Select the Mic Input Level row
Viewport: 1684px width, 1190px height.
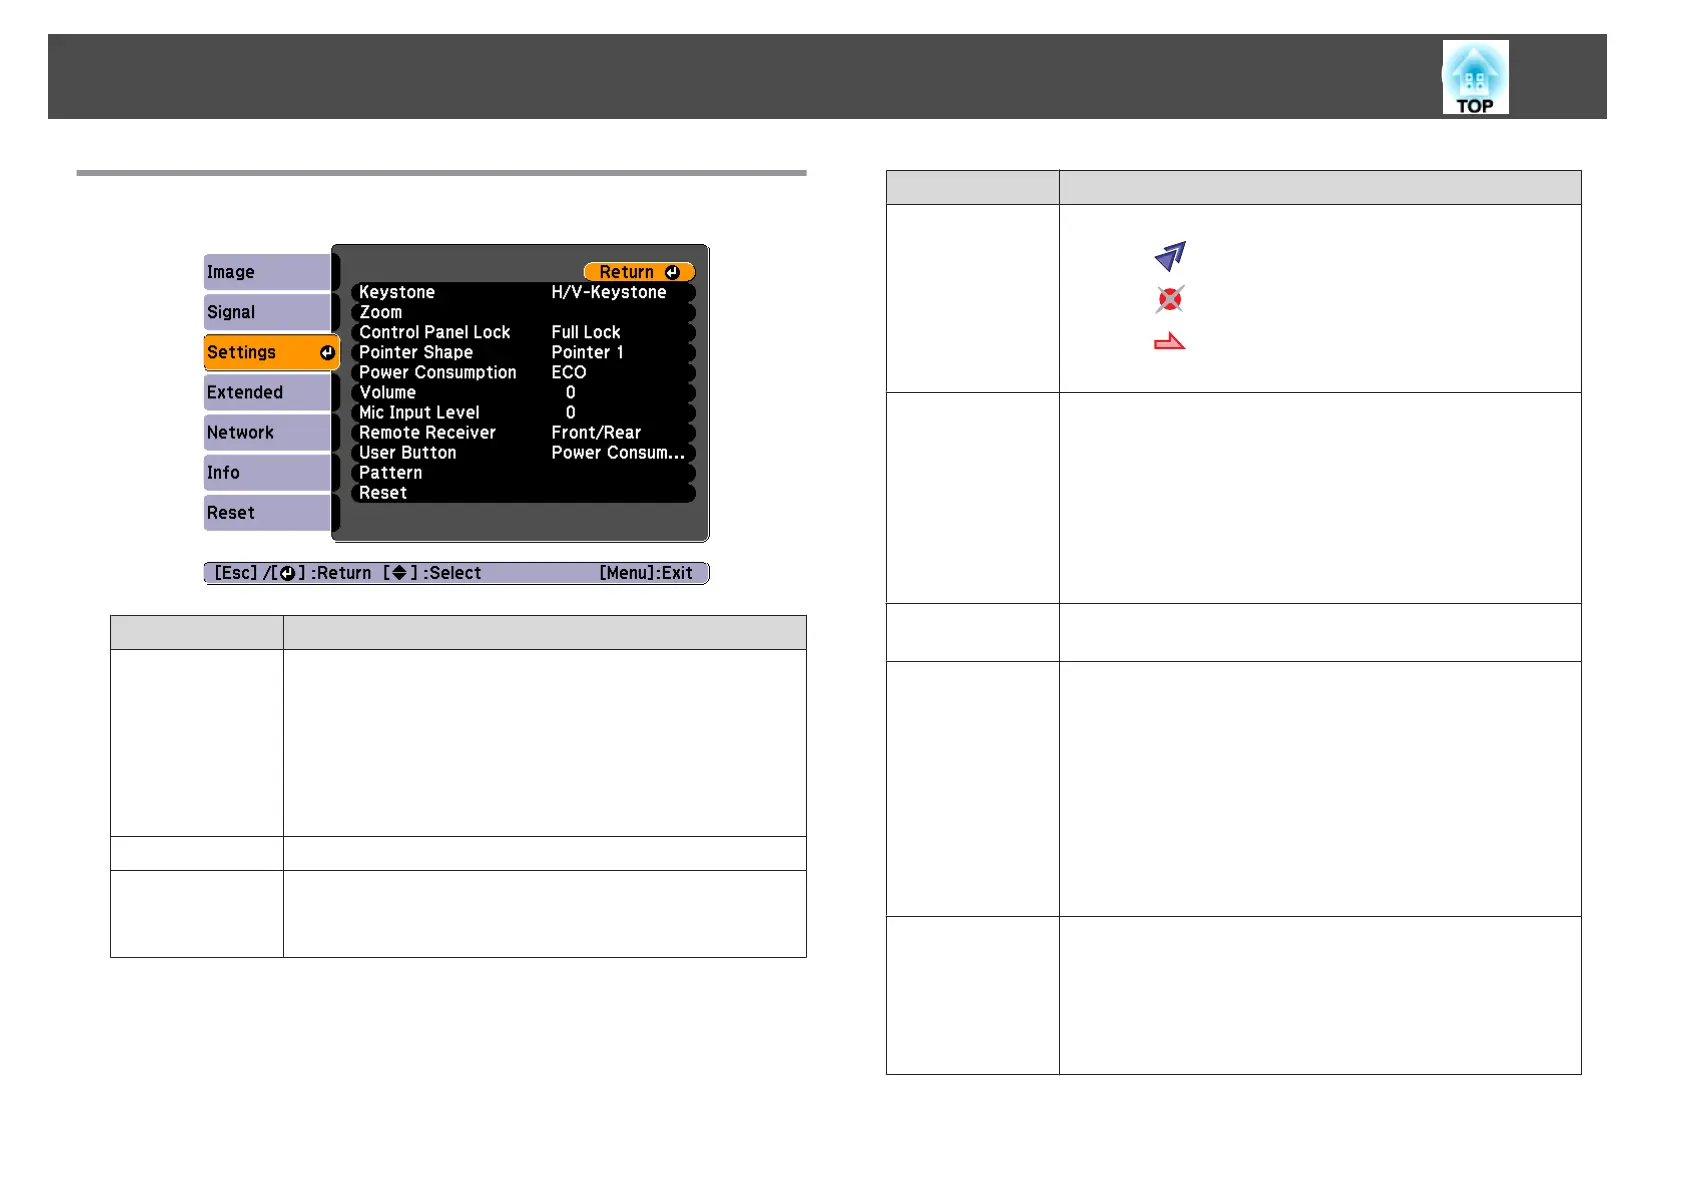[x=523, y=412]
